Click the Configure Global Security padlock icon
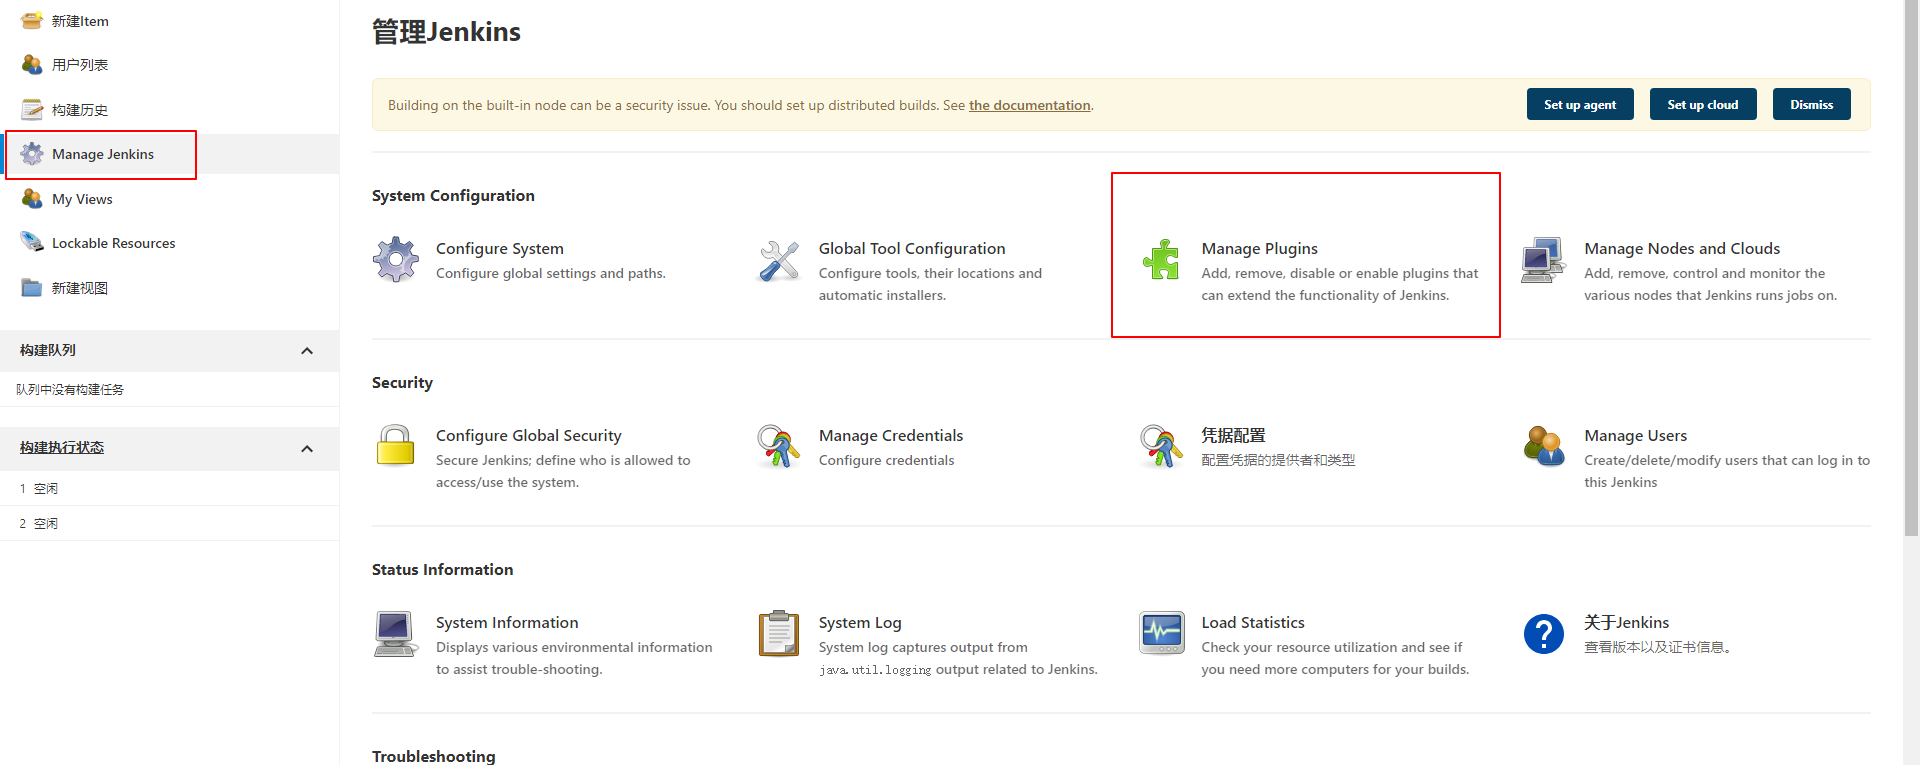Image resolution: width=1920 pixels, height=765 pixels. pyautogui.click(x=396, y=446)
